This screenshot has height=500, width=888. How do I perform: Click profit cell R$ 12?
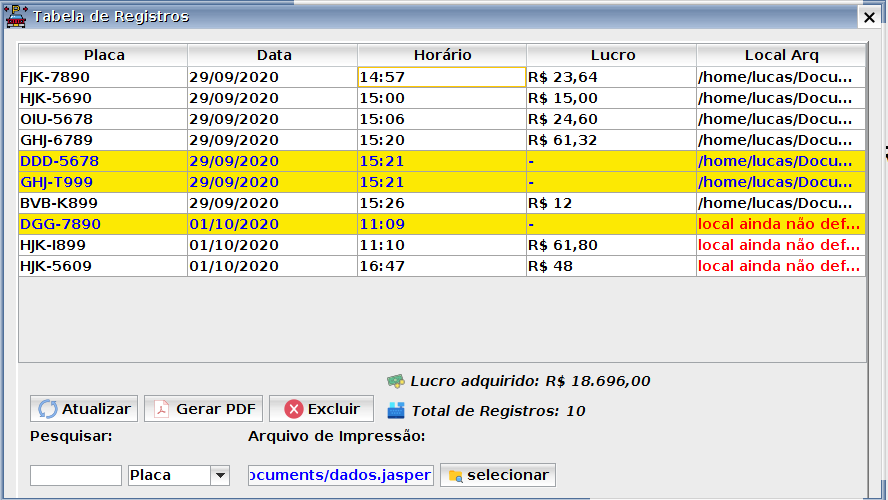tap(611, 203)
